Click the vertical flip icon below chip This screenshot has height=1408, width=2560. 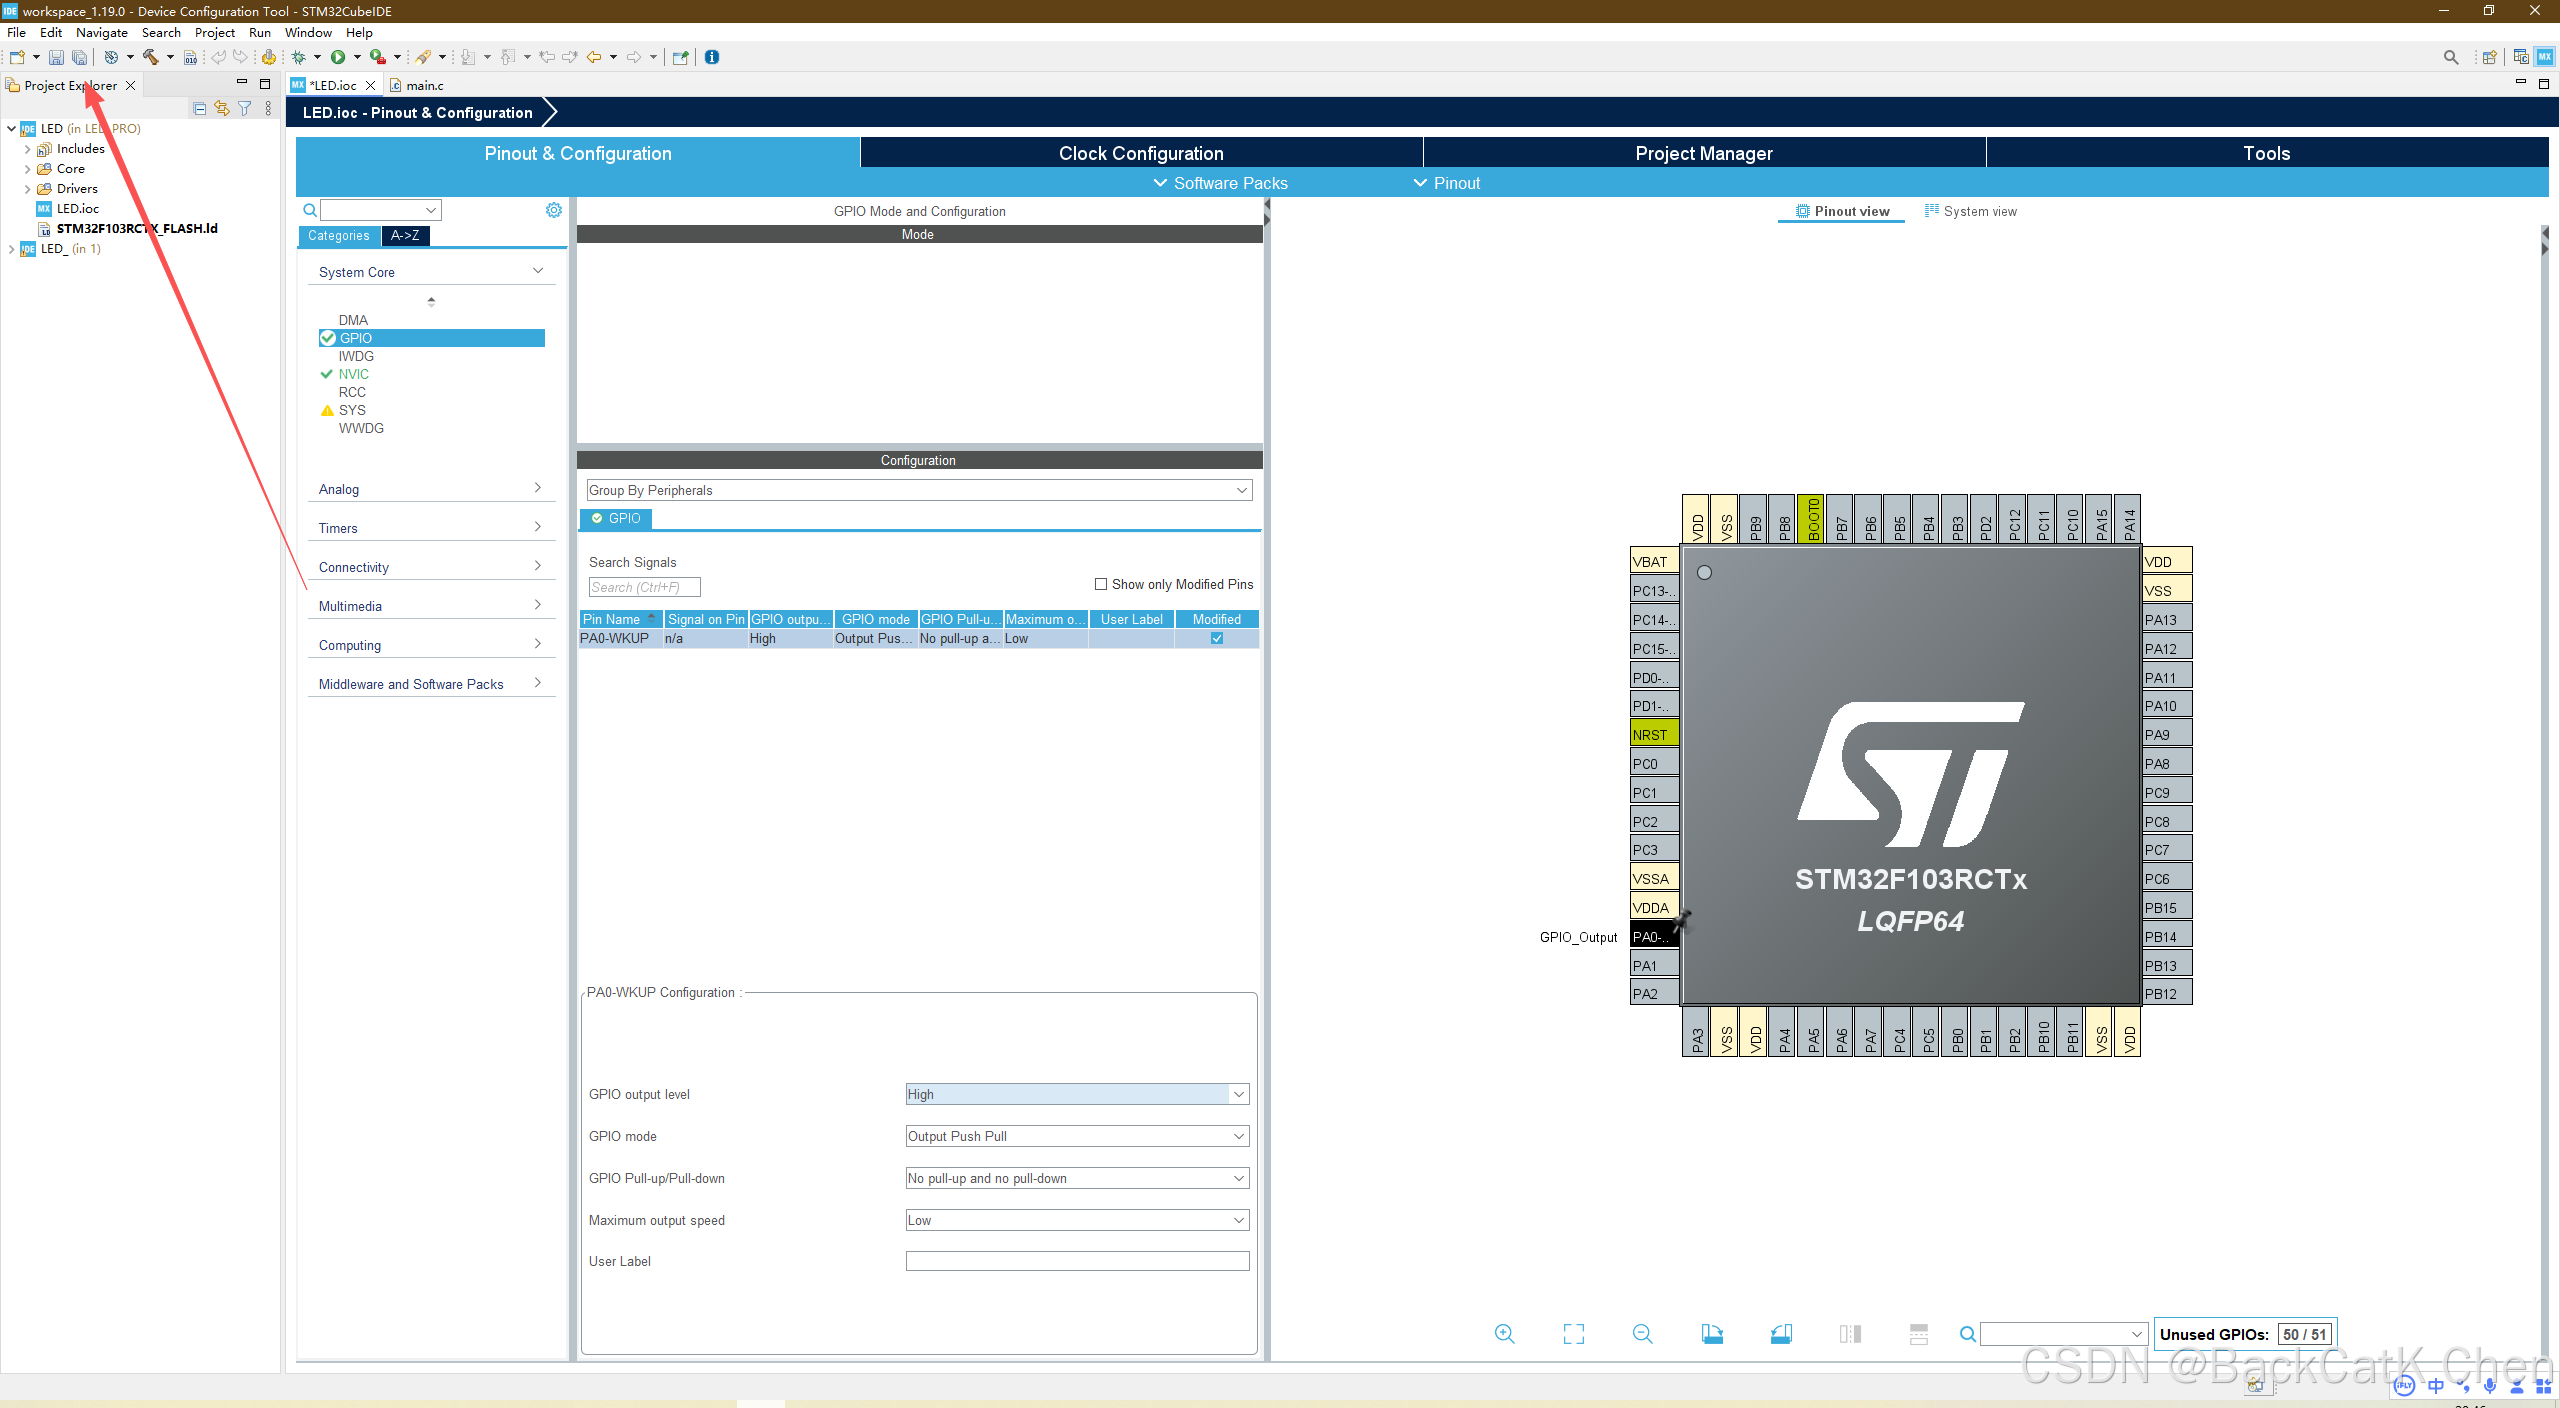coord(1919,1334)
